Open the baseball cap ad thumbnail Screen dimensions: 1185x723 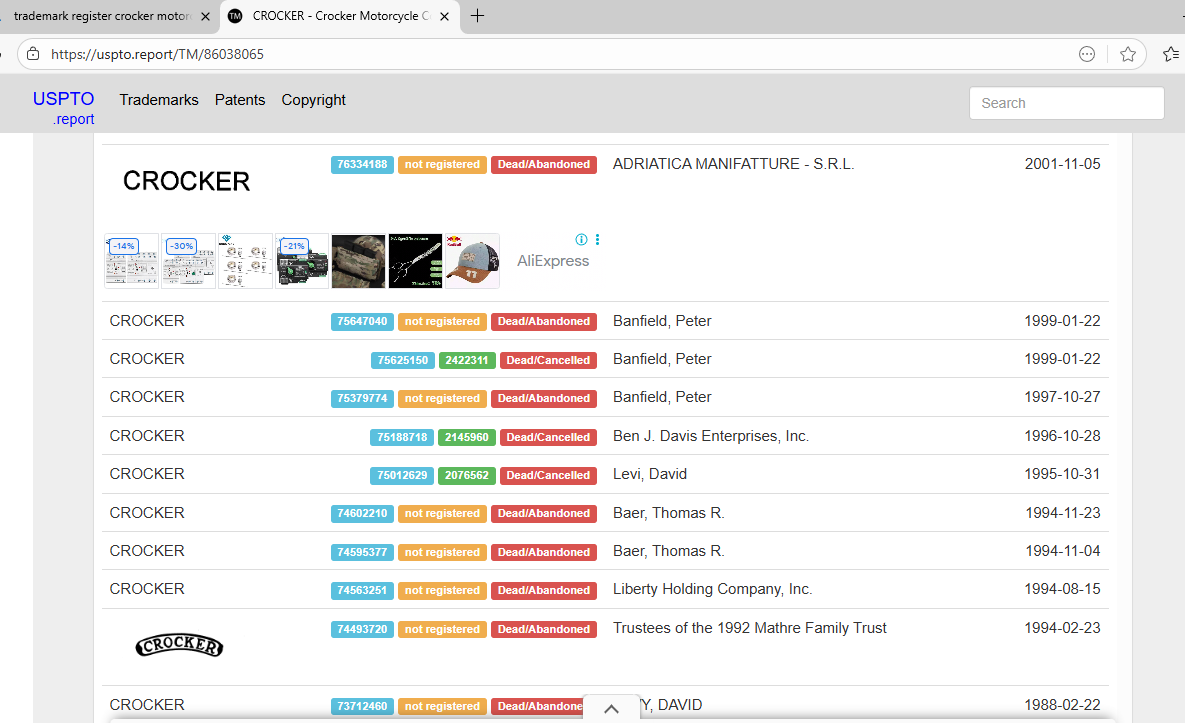click(472, 261)
